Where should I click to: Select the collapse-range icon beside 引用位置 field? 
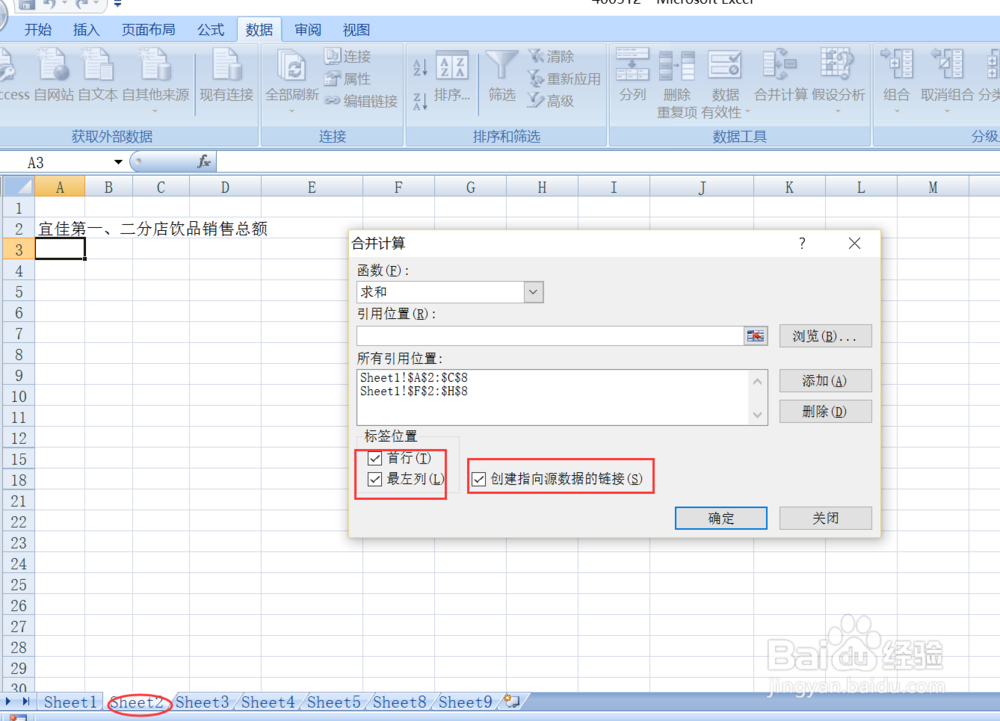point(756,336)
